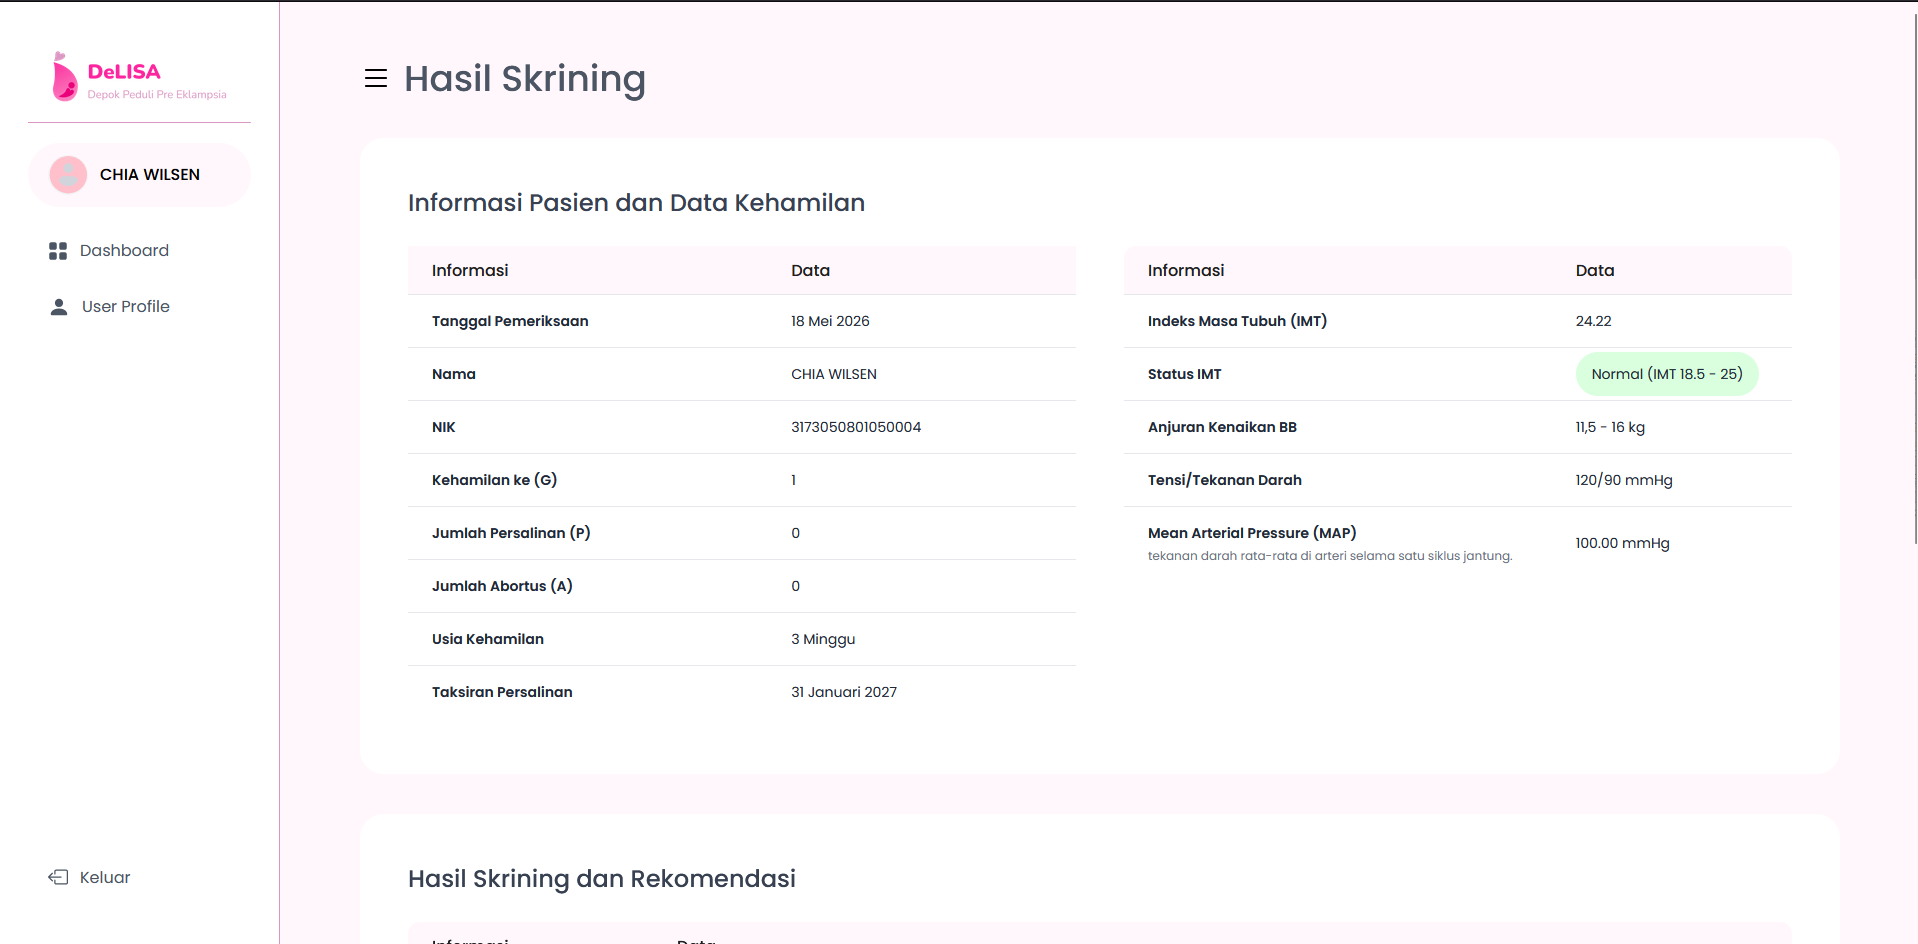Click the MAP description about tekanan darah rata-rata

[1330, 556]
